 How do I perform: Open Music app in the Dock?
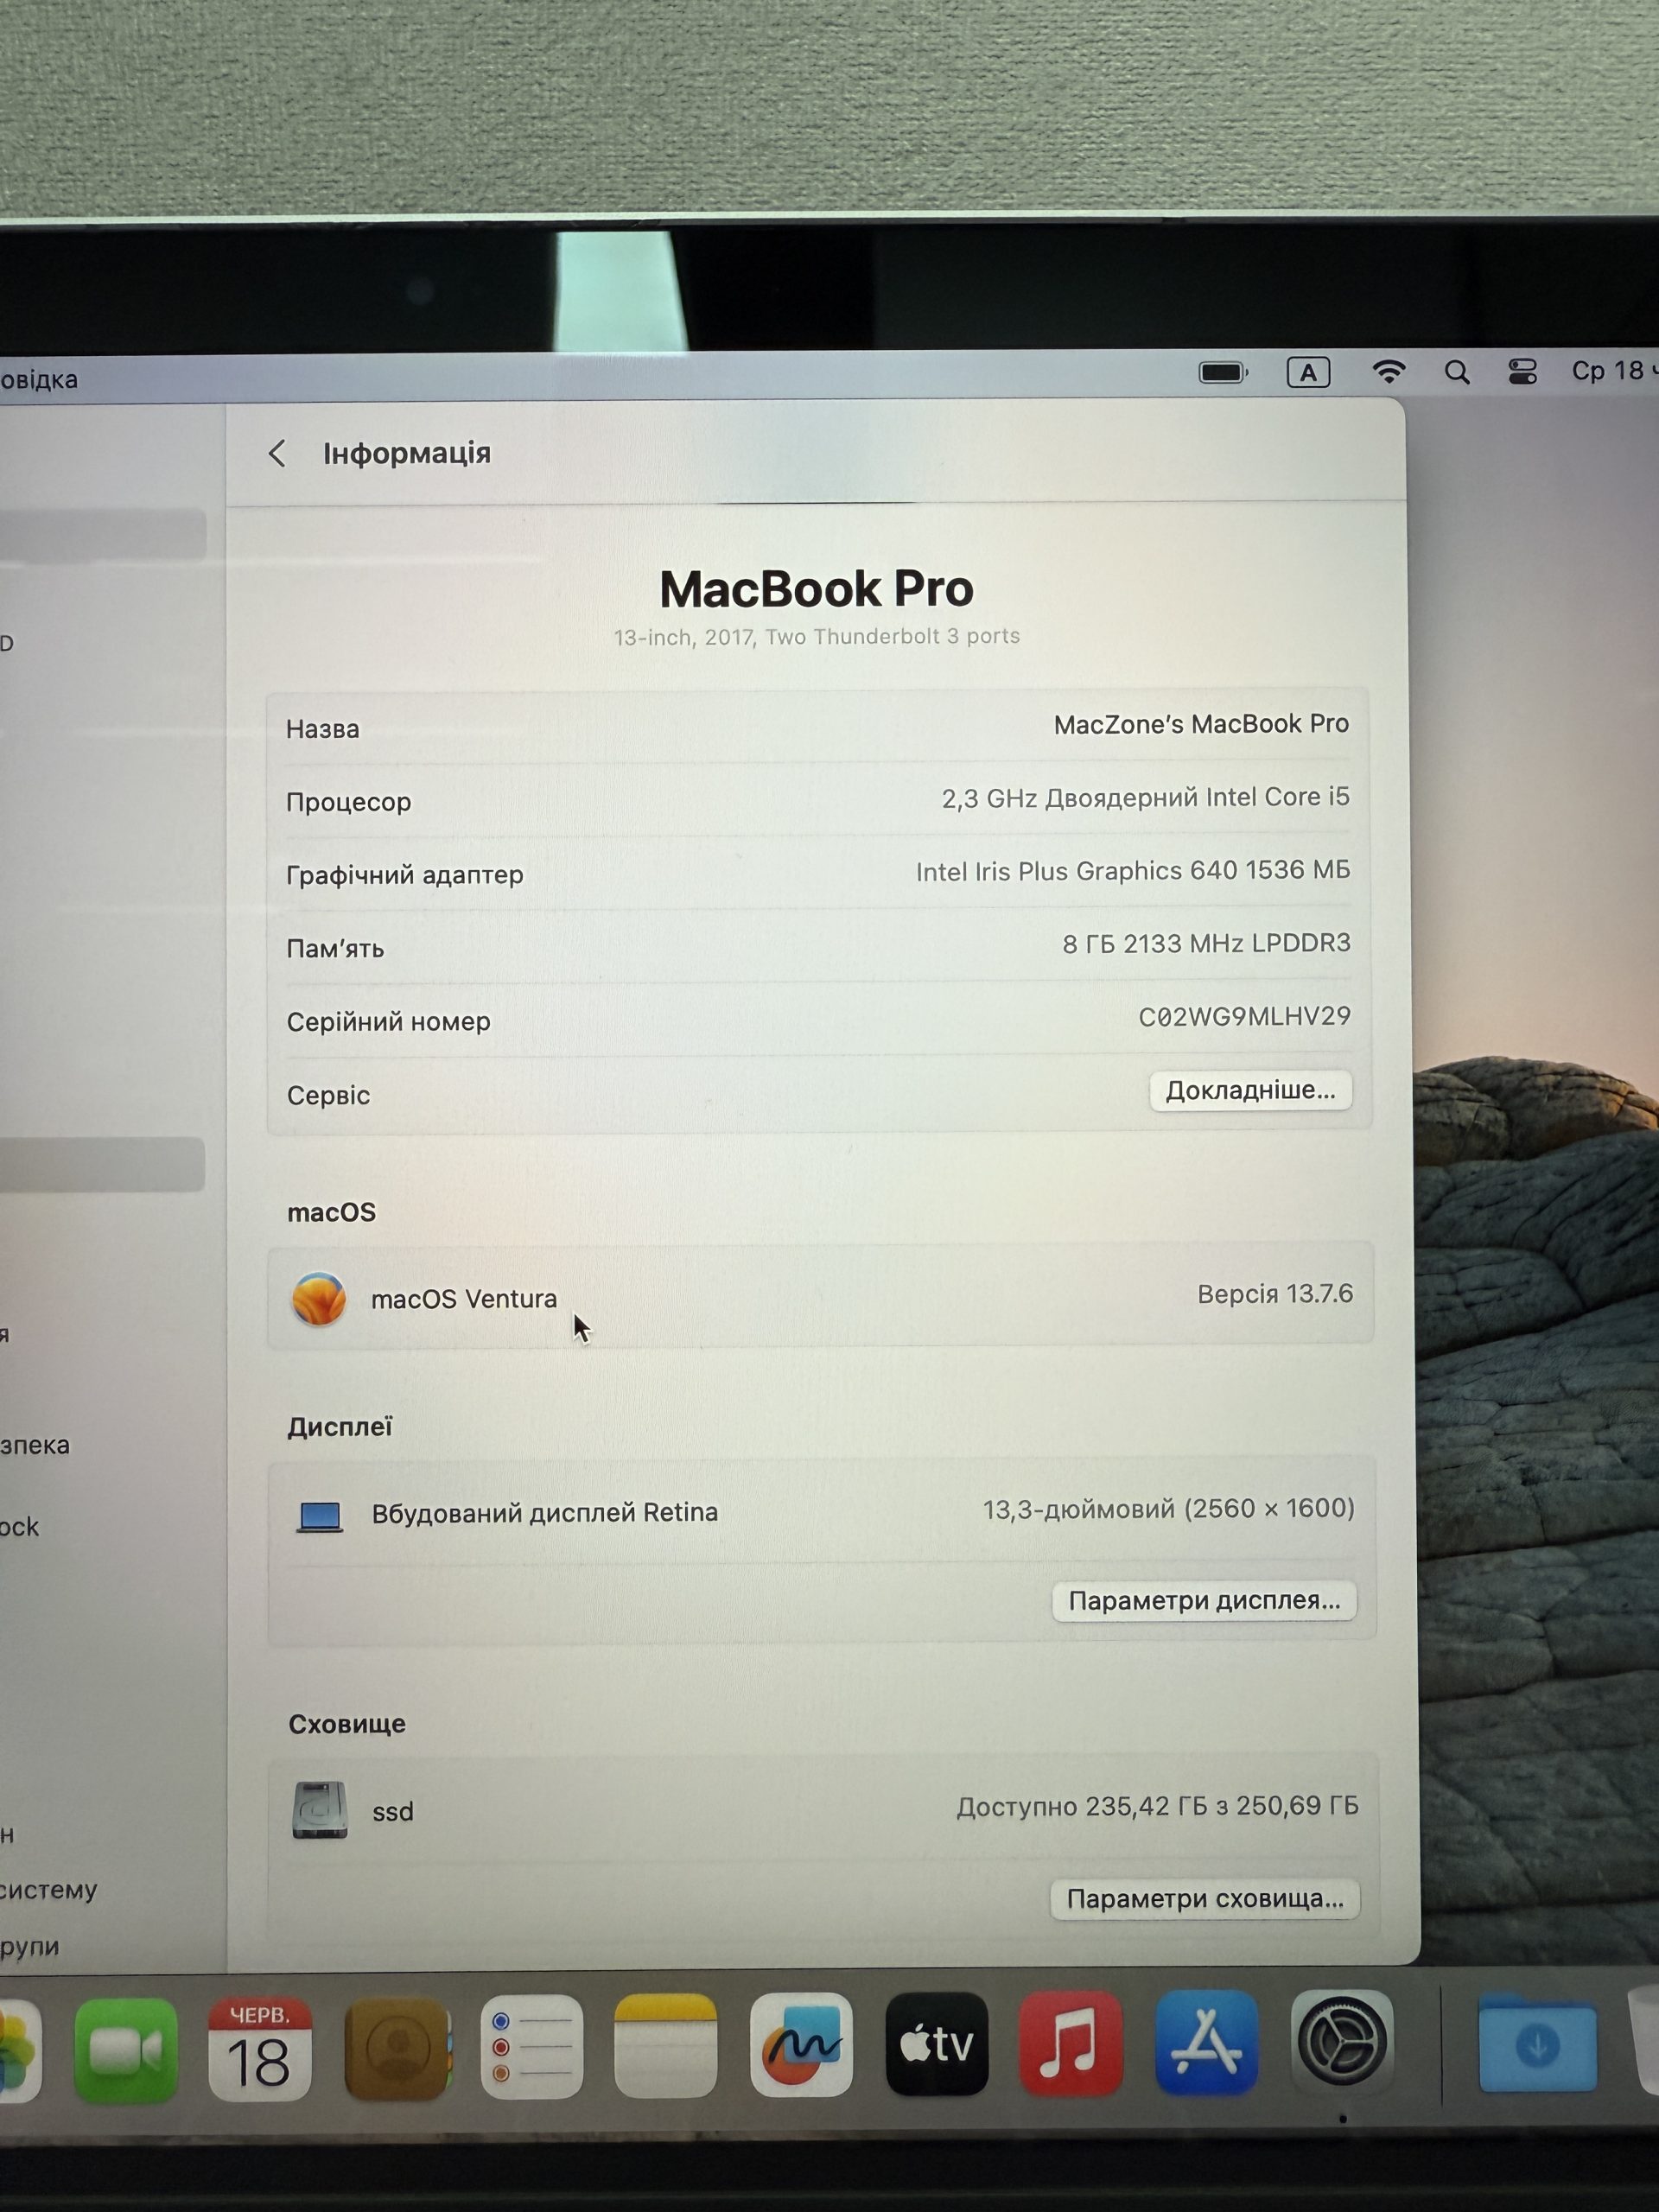coord(1071,2043)
